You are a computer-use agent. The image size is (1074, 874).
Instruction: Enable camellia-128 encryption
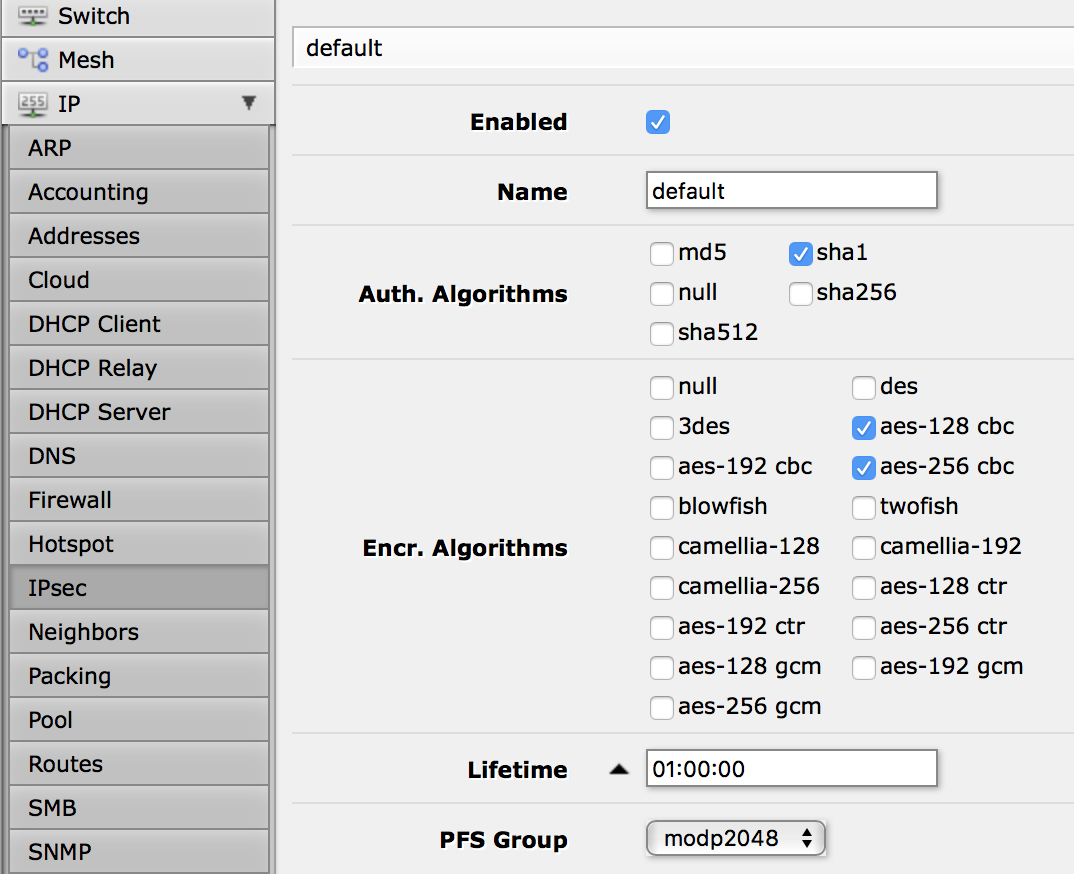[x=662, y=547]
